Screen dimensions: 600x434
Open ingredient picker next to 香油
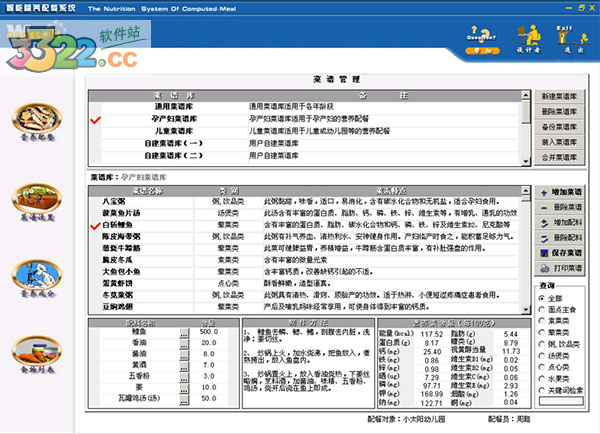pos(183,342)
